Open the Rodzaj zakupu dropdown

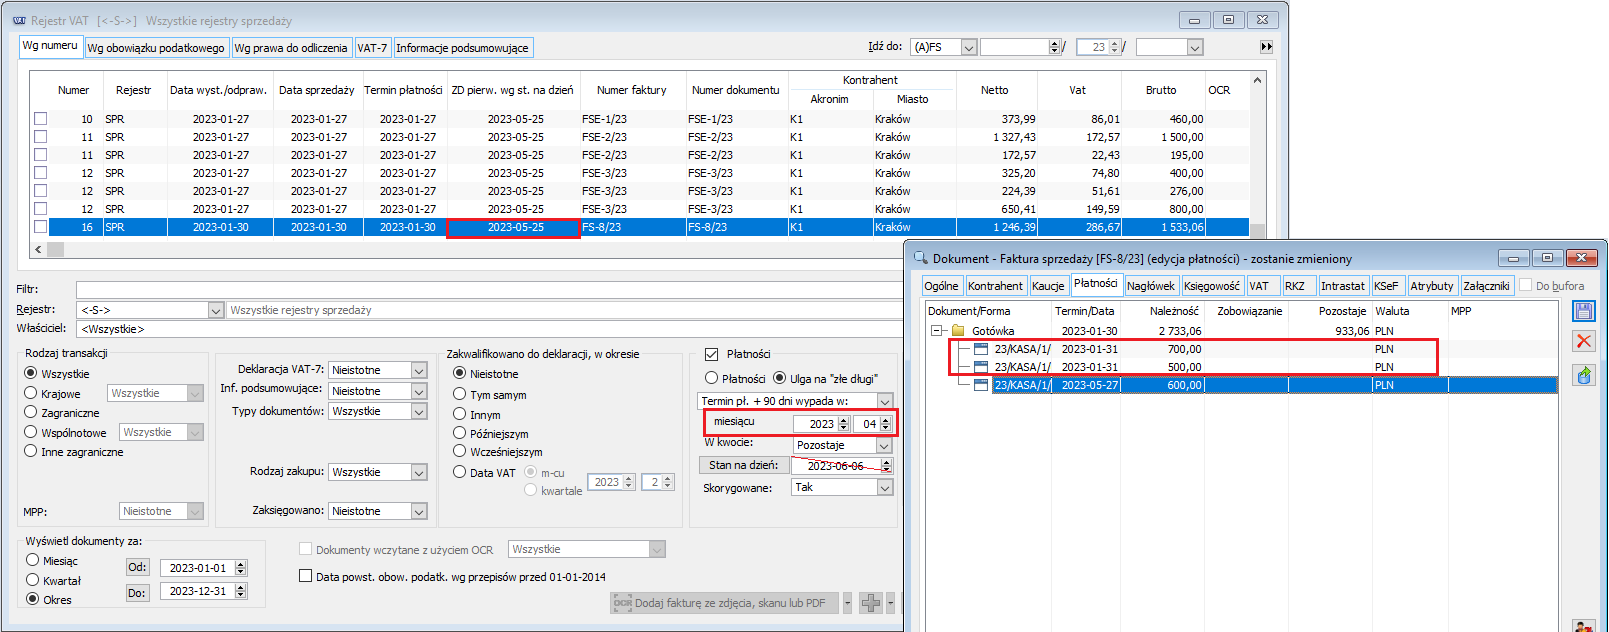pos(419,472)
